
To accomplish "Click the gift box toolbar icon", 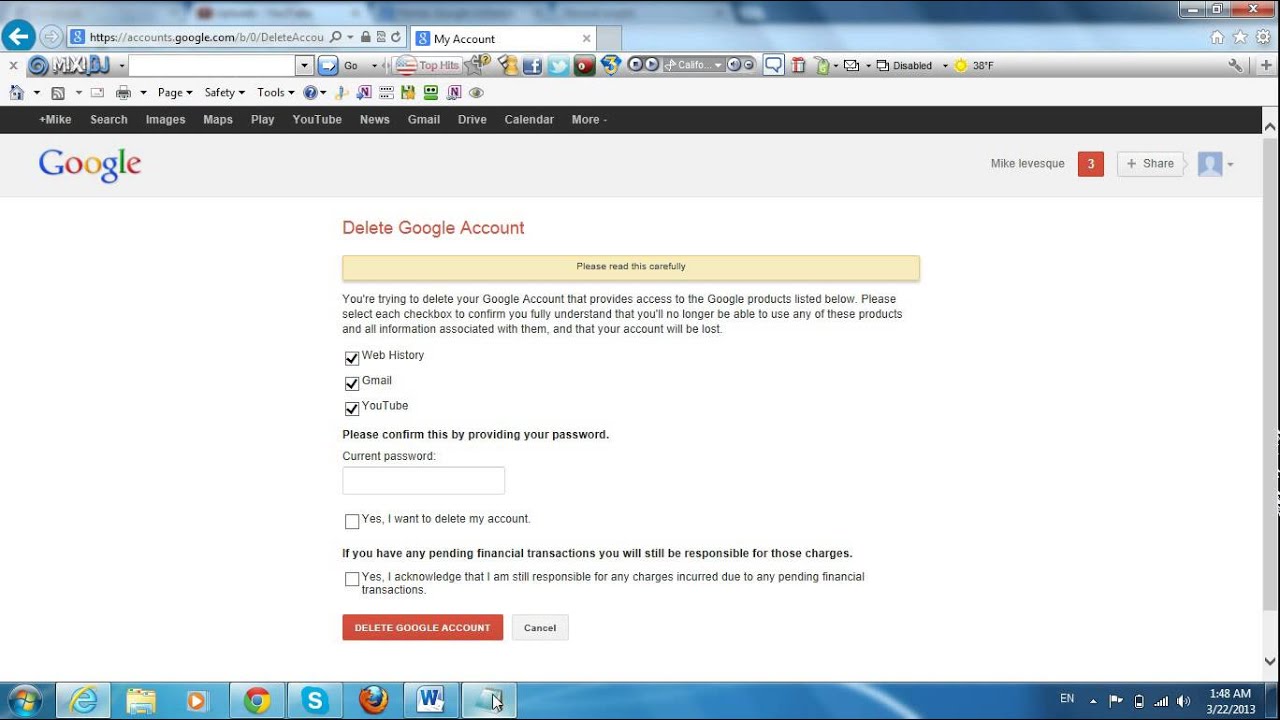I will coord(798,66).
